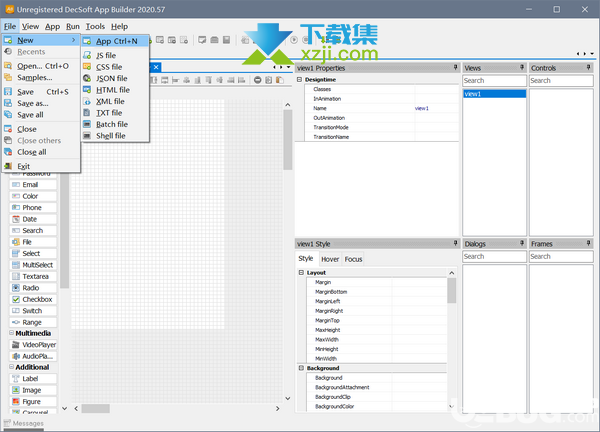
Task: Select the Image control
Action: pyautogui.click(x=33, y=390)
